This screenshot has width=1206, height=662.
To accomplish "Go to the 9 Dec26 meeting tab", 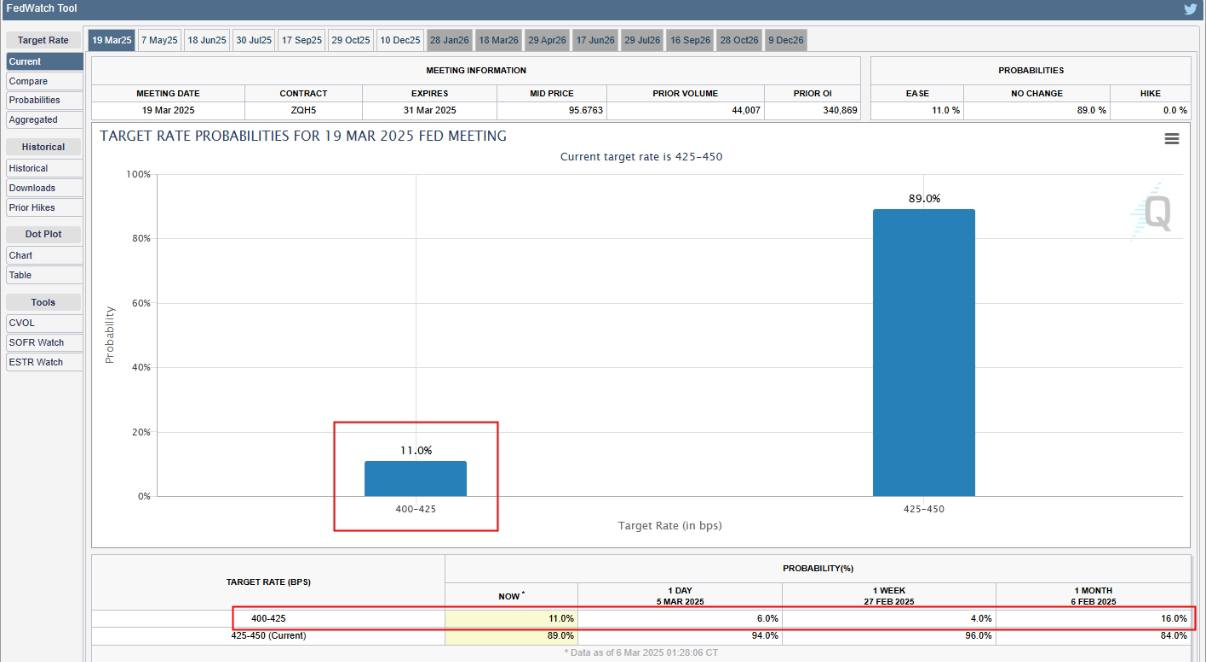I will point(787,39).
